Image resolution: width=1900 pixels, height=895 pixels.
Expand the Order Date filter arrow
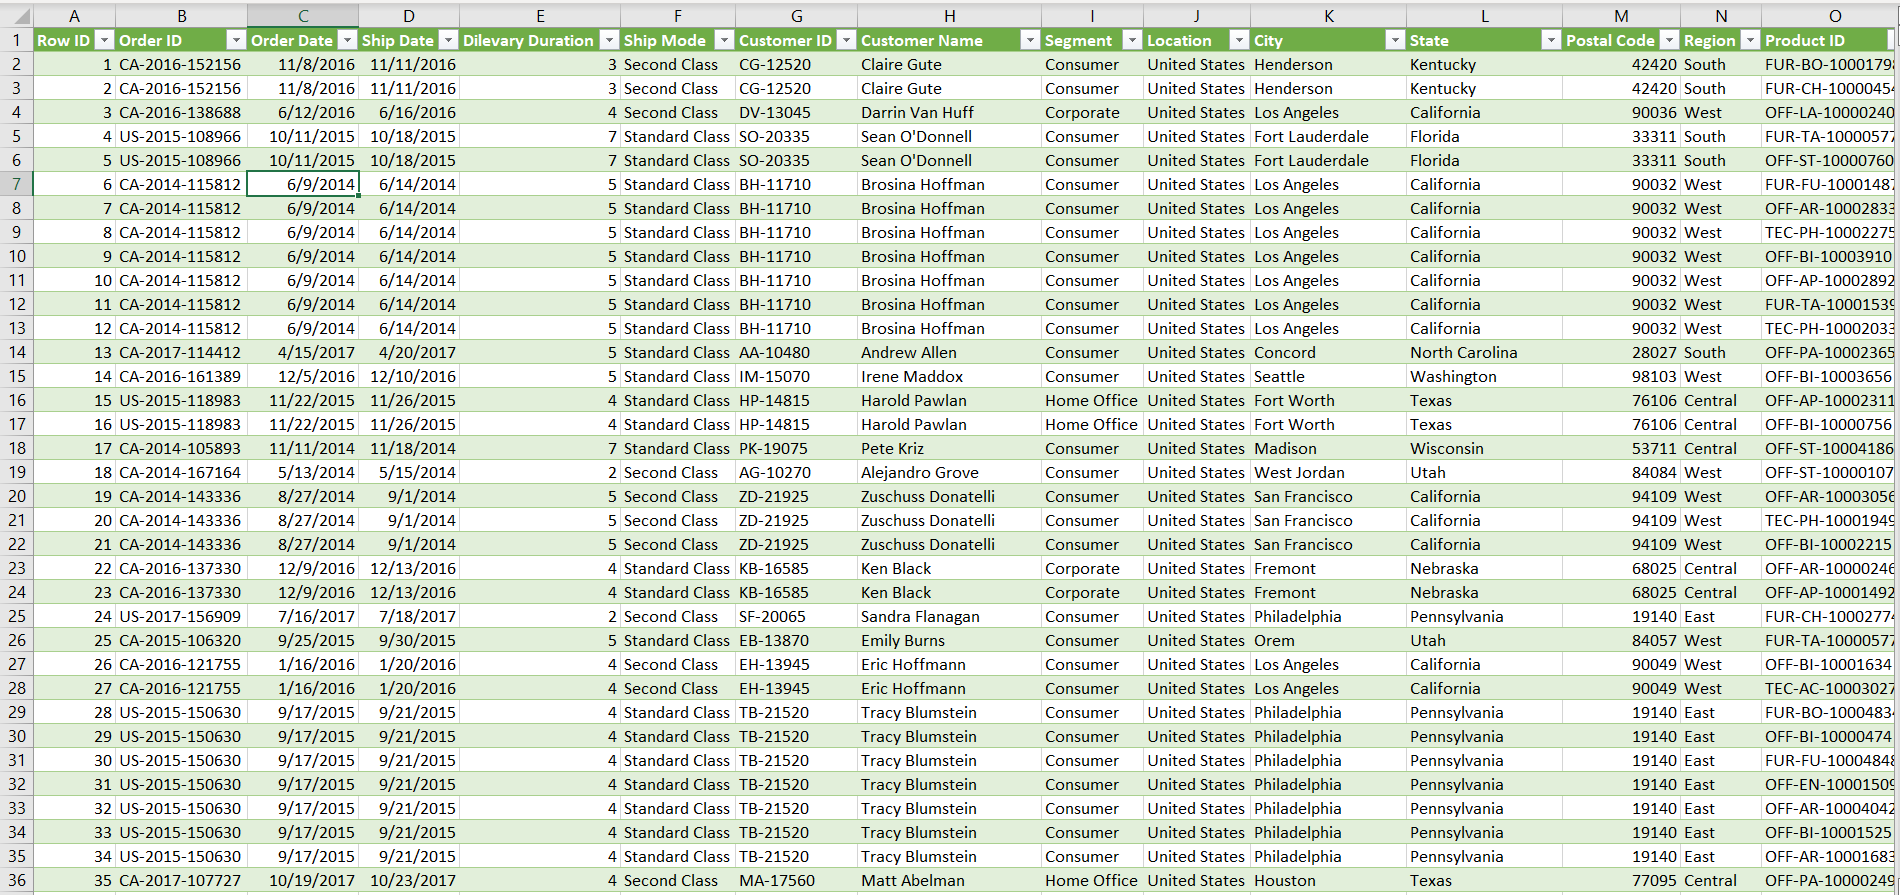(x=347, y=40)
